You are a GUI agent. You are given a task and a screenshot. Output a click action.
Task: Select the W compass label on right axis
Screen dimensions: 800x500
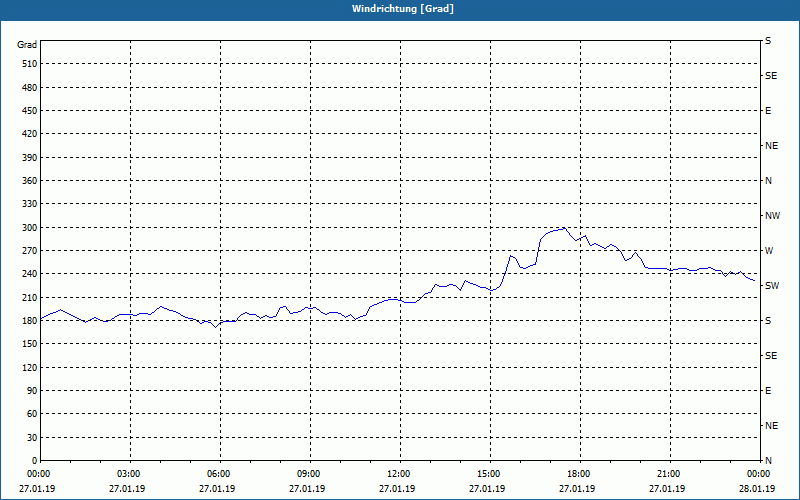pyautogui.click(x=769, y=251)
